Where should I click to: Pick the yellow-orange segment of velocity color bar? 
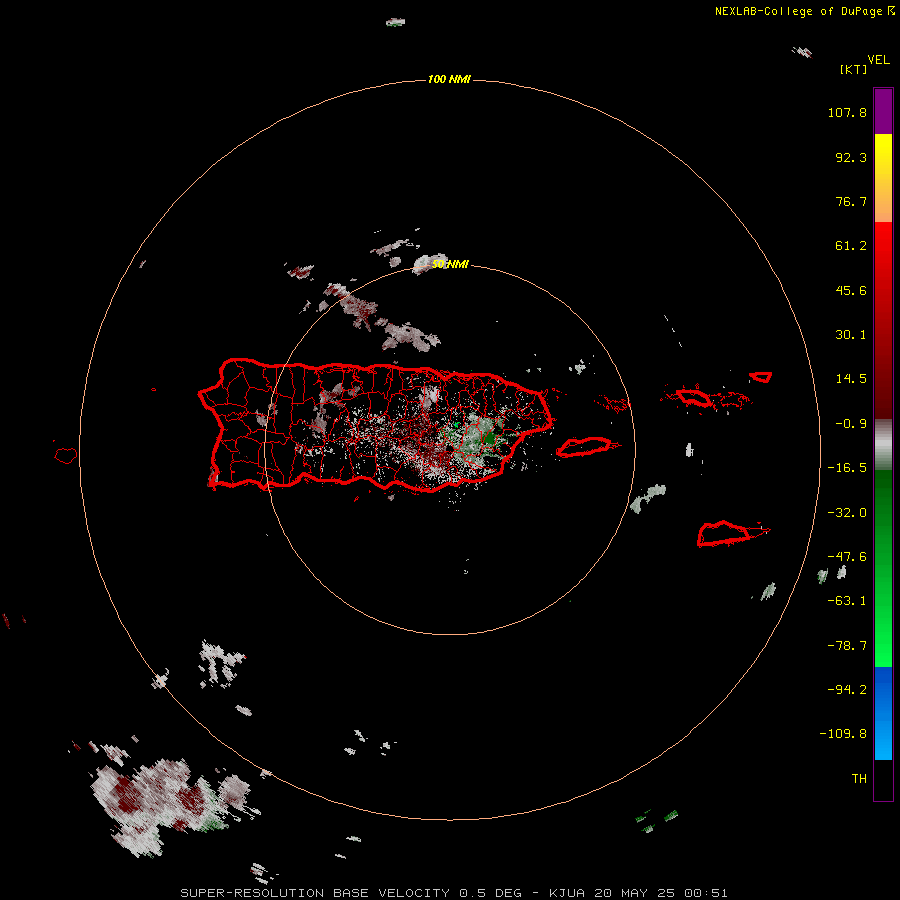click(x=883, y=178)
